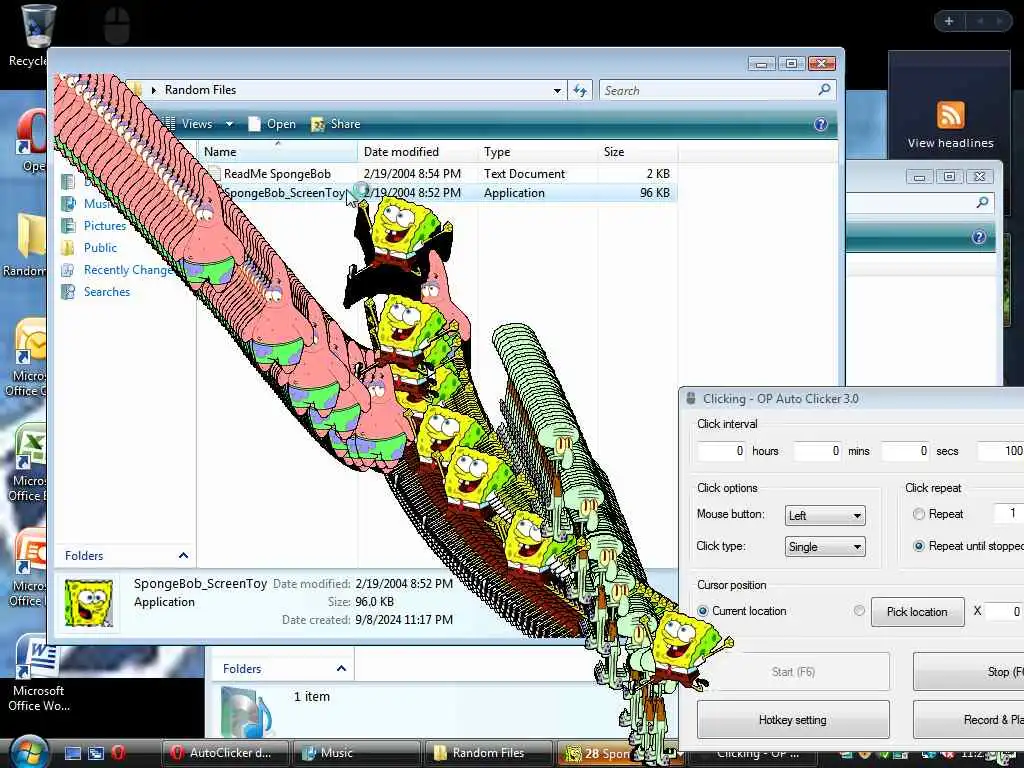
Task: Click the milliseconds field showing 100
Action: [x=1000, y=451]
